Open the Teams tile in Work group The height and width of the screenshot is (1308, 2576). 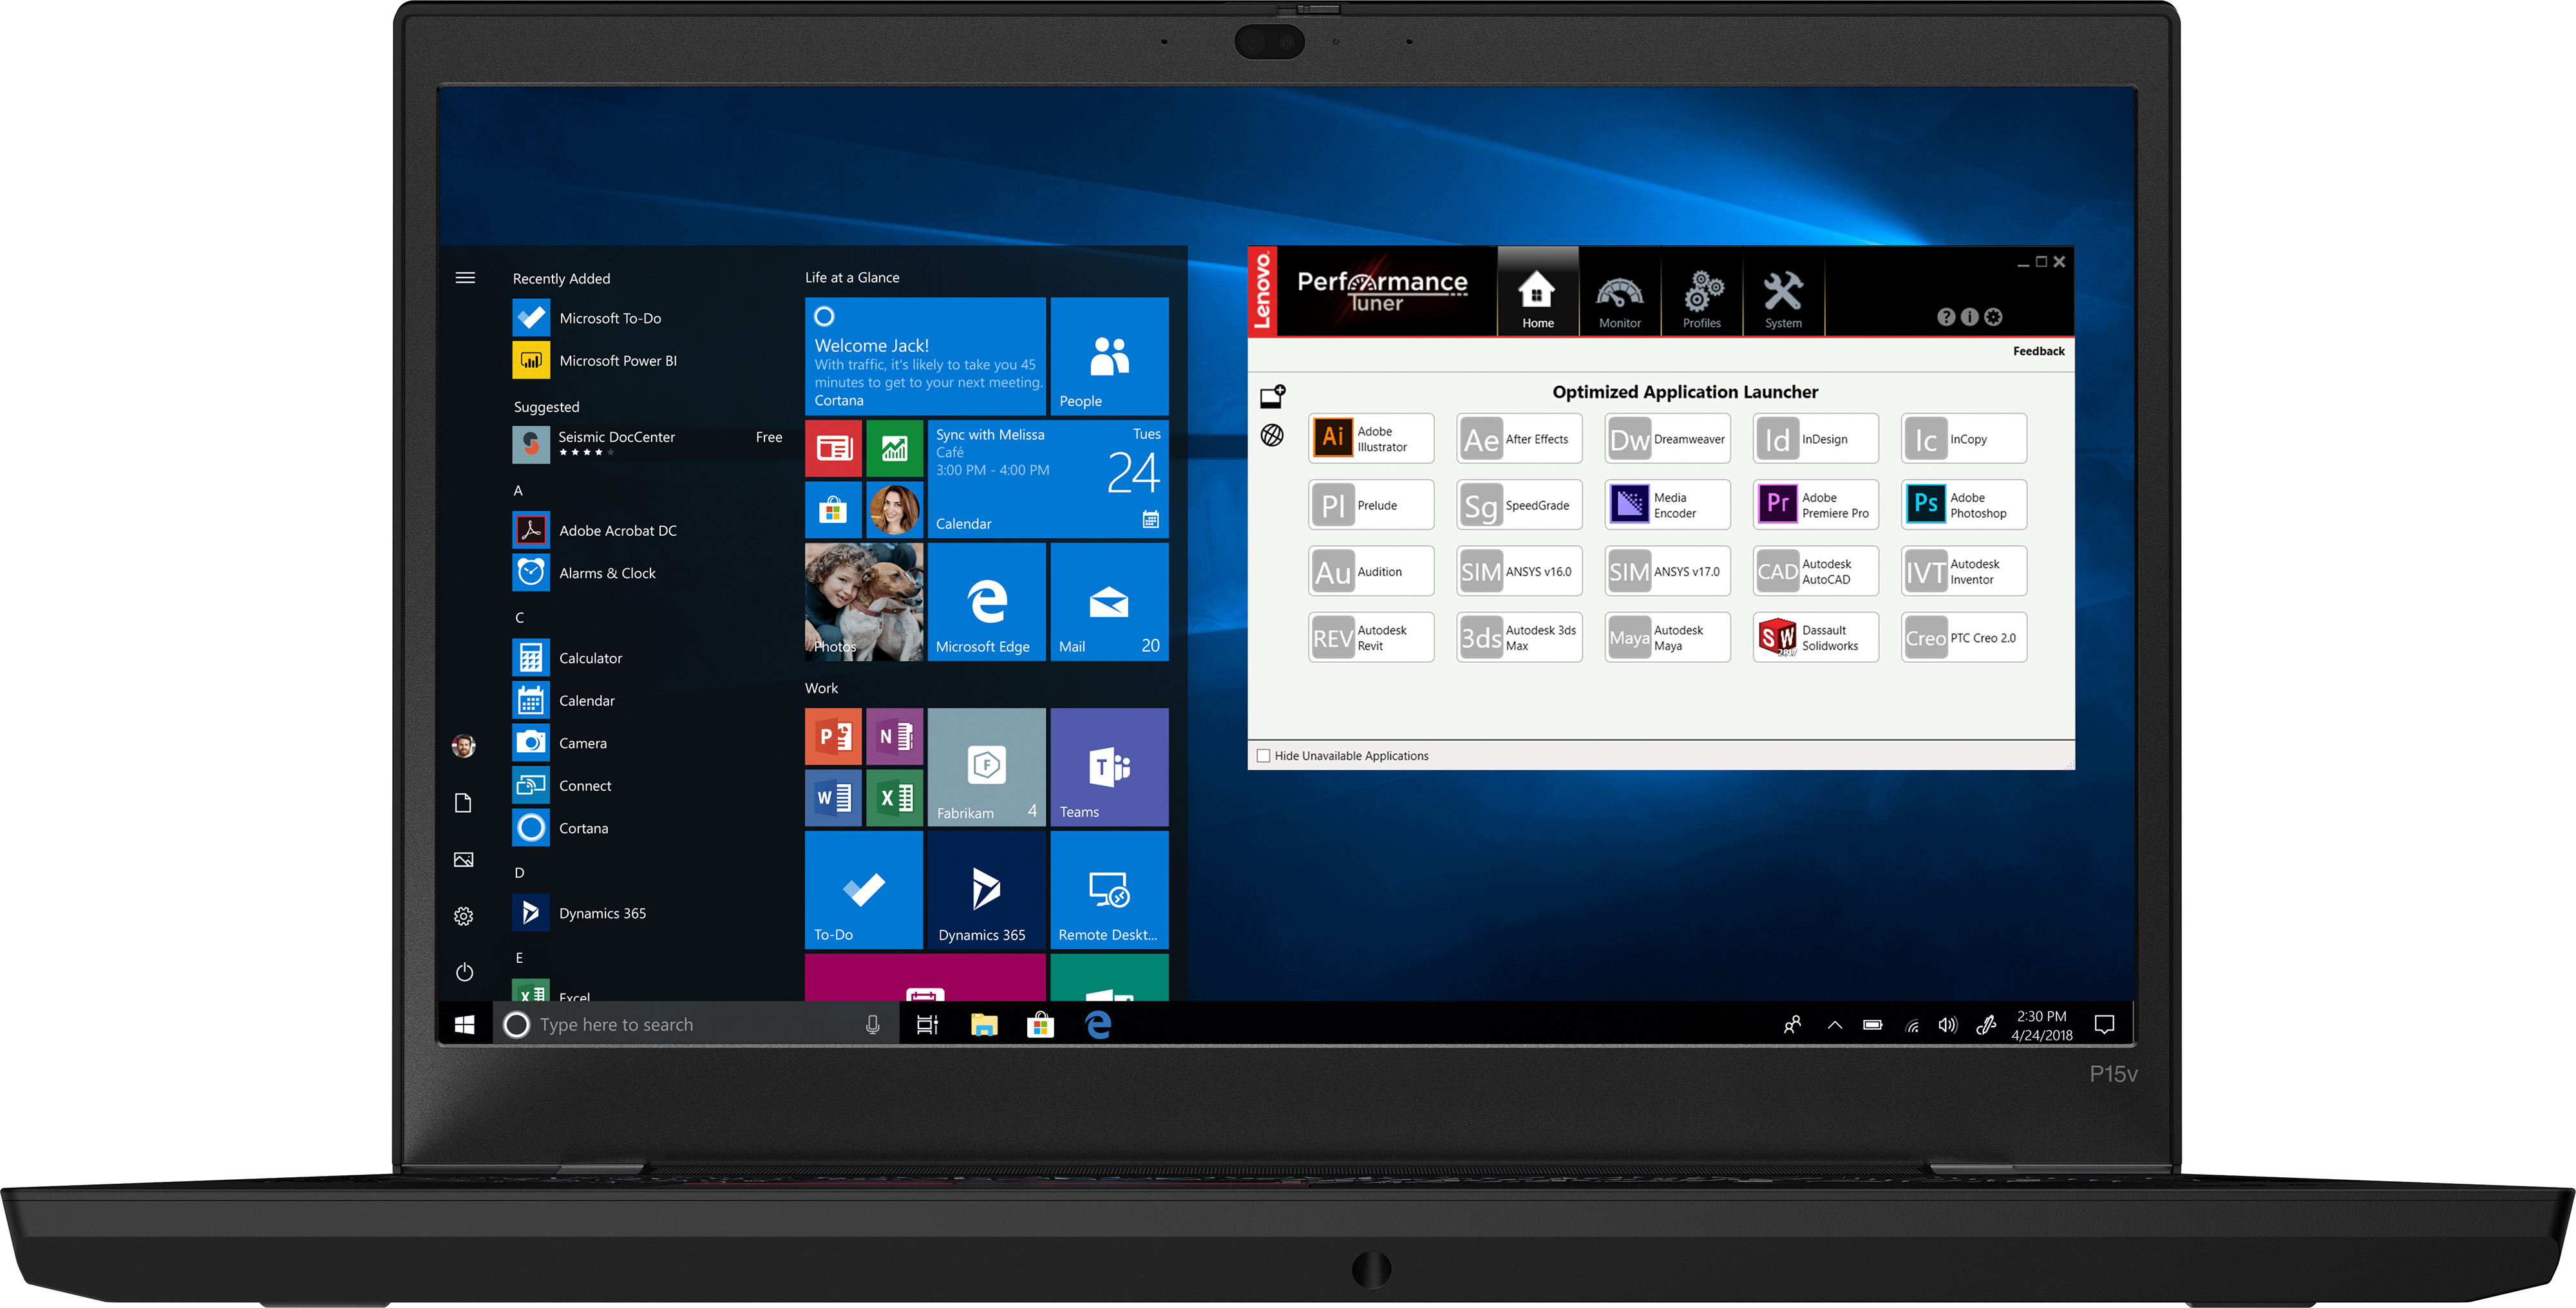[1109, 767]
